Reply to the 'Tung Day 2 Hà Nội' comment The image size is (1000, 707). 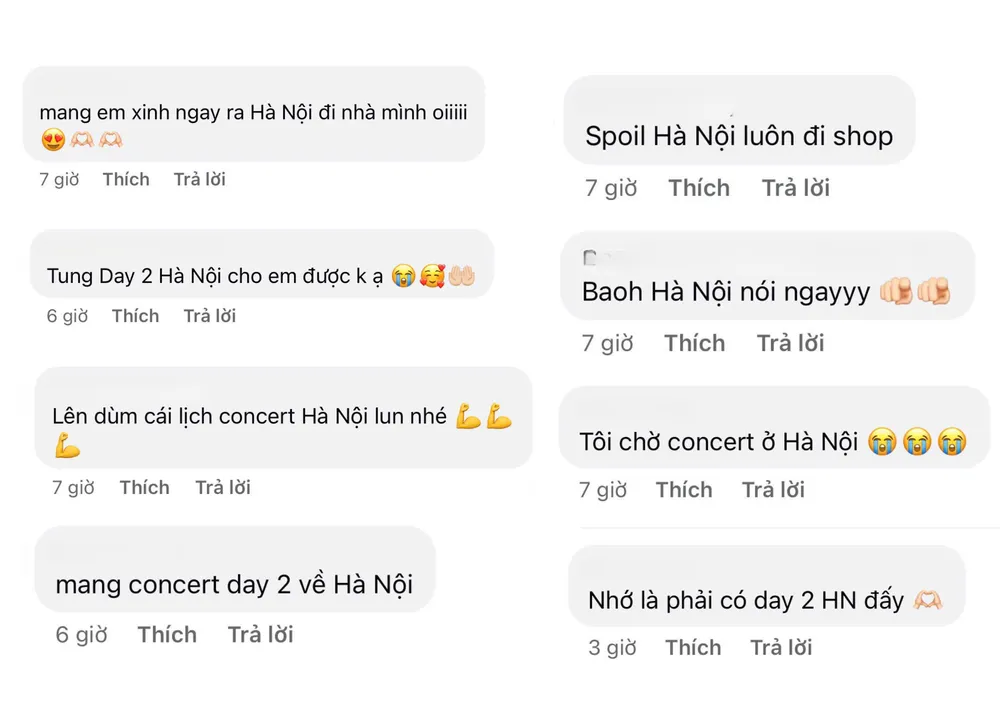[x=209, y=316]
